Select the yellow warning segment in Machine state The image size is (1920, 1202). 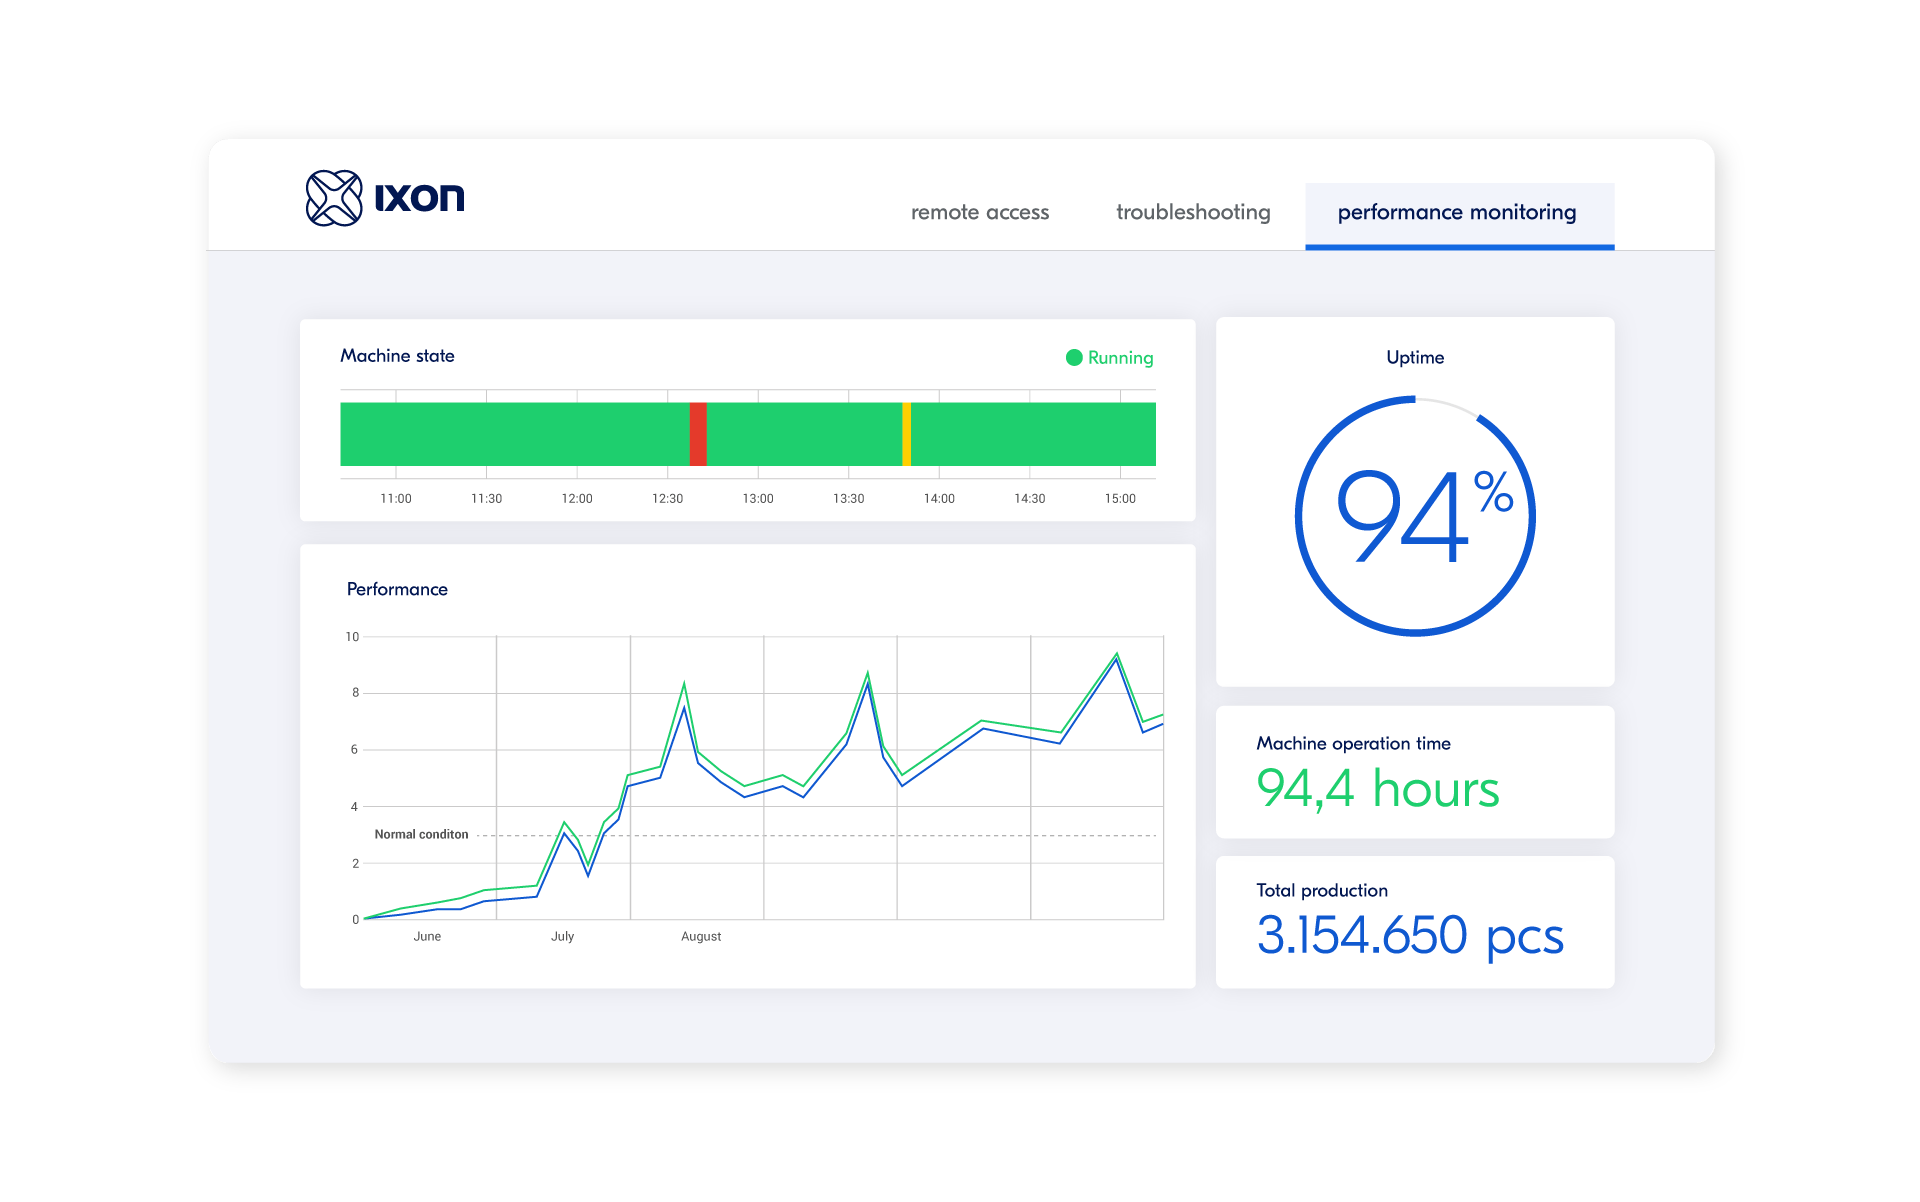point(906,433)
